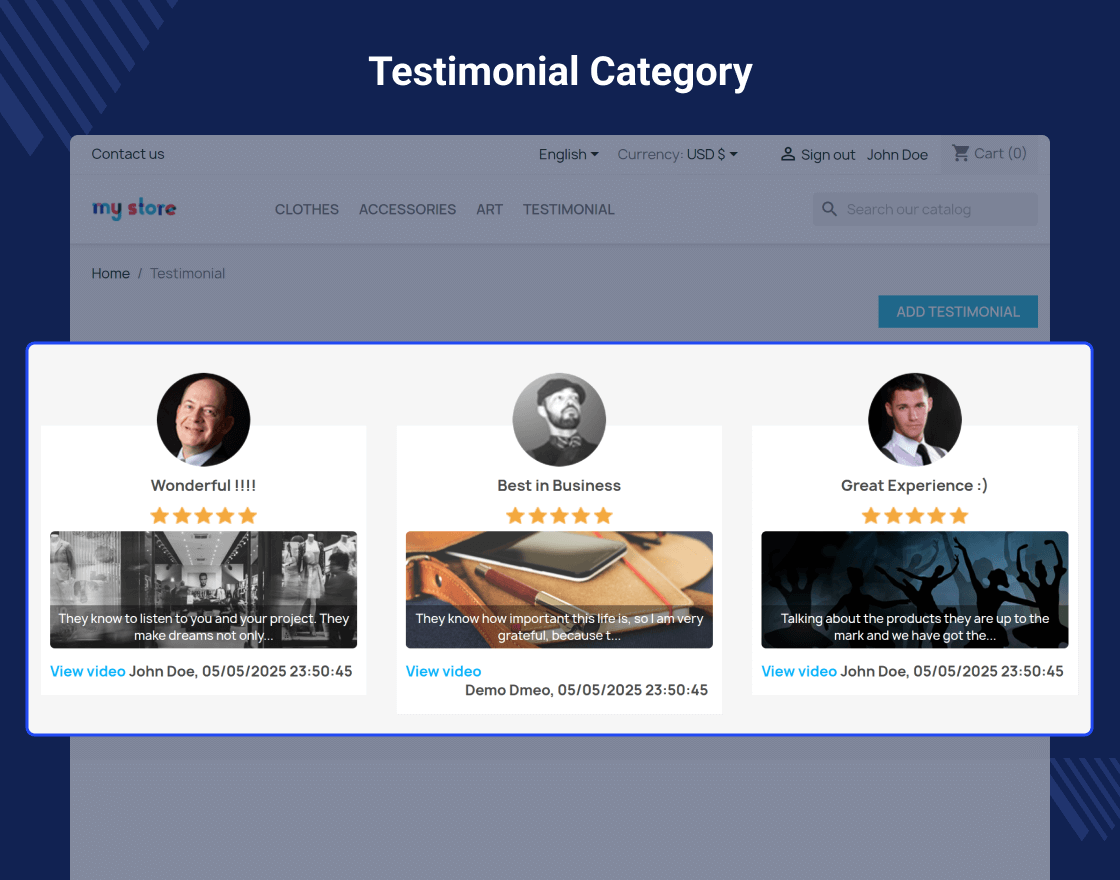Viewport: 1120px width, 880px height.
Task: Click the Wonderful !!!! title
Action: click(204, 486)
